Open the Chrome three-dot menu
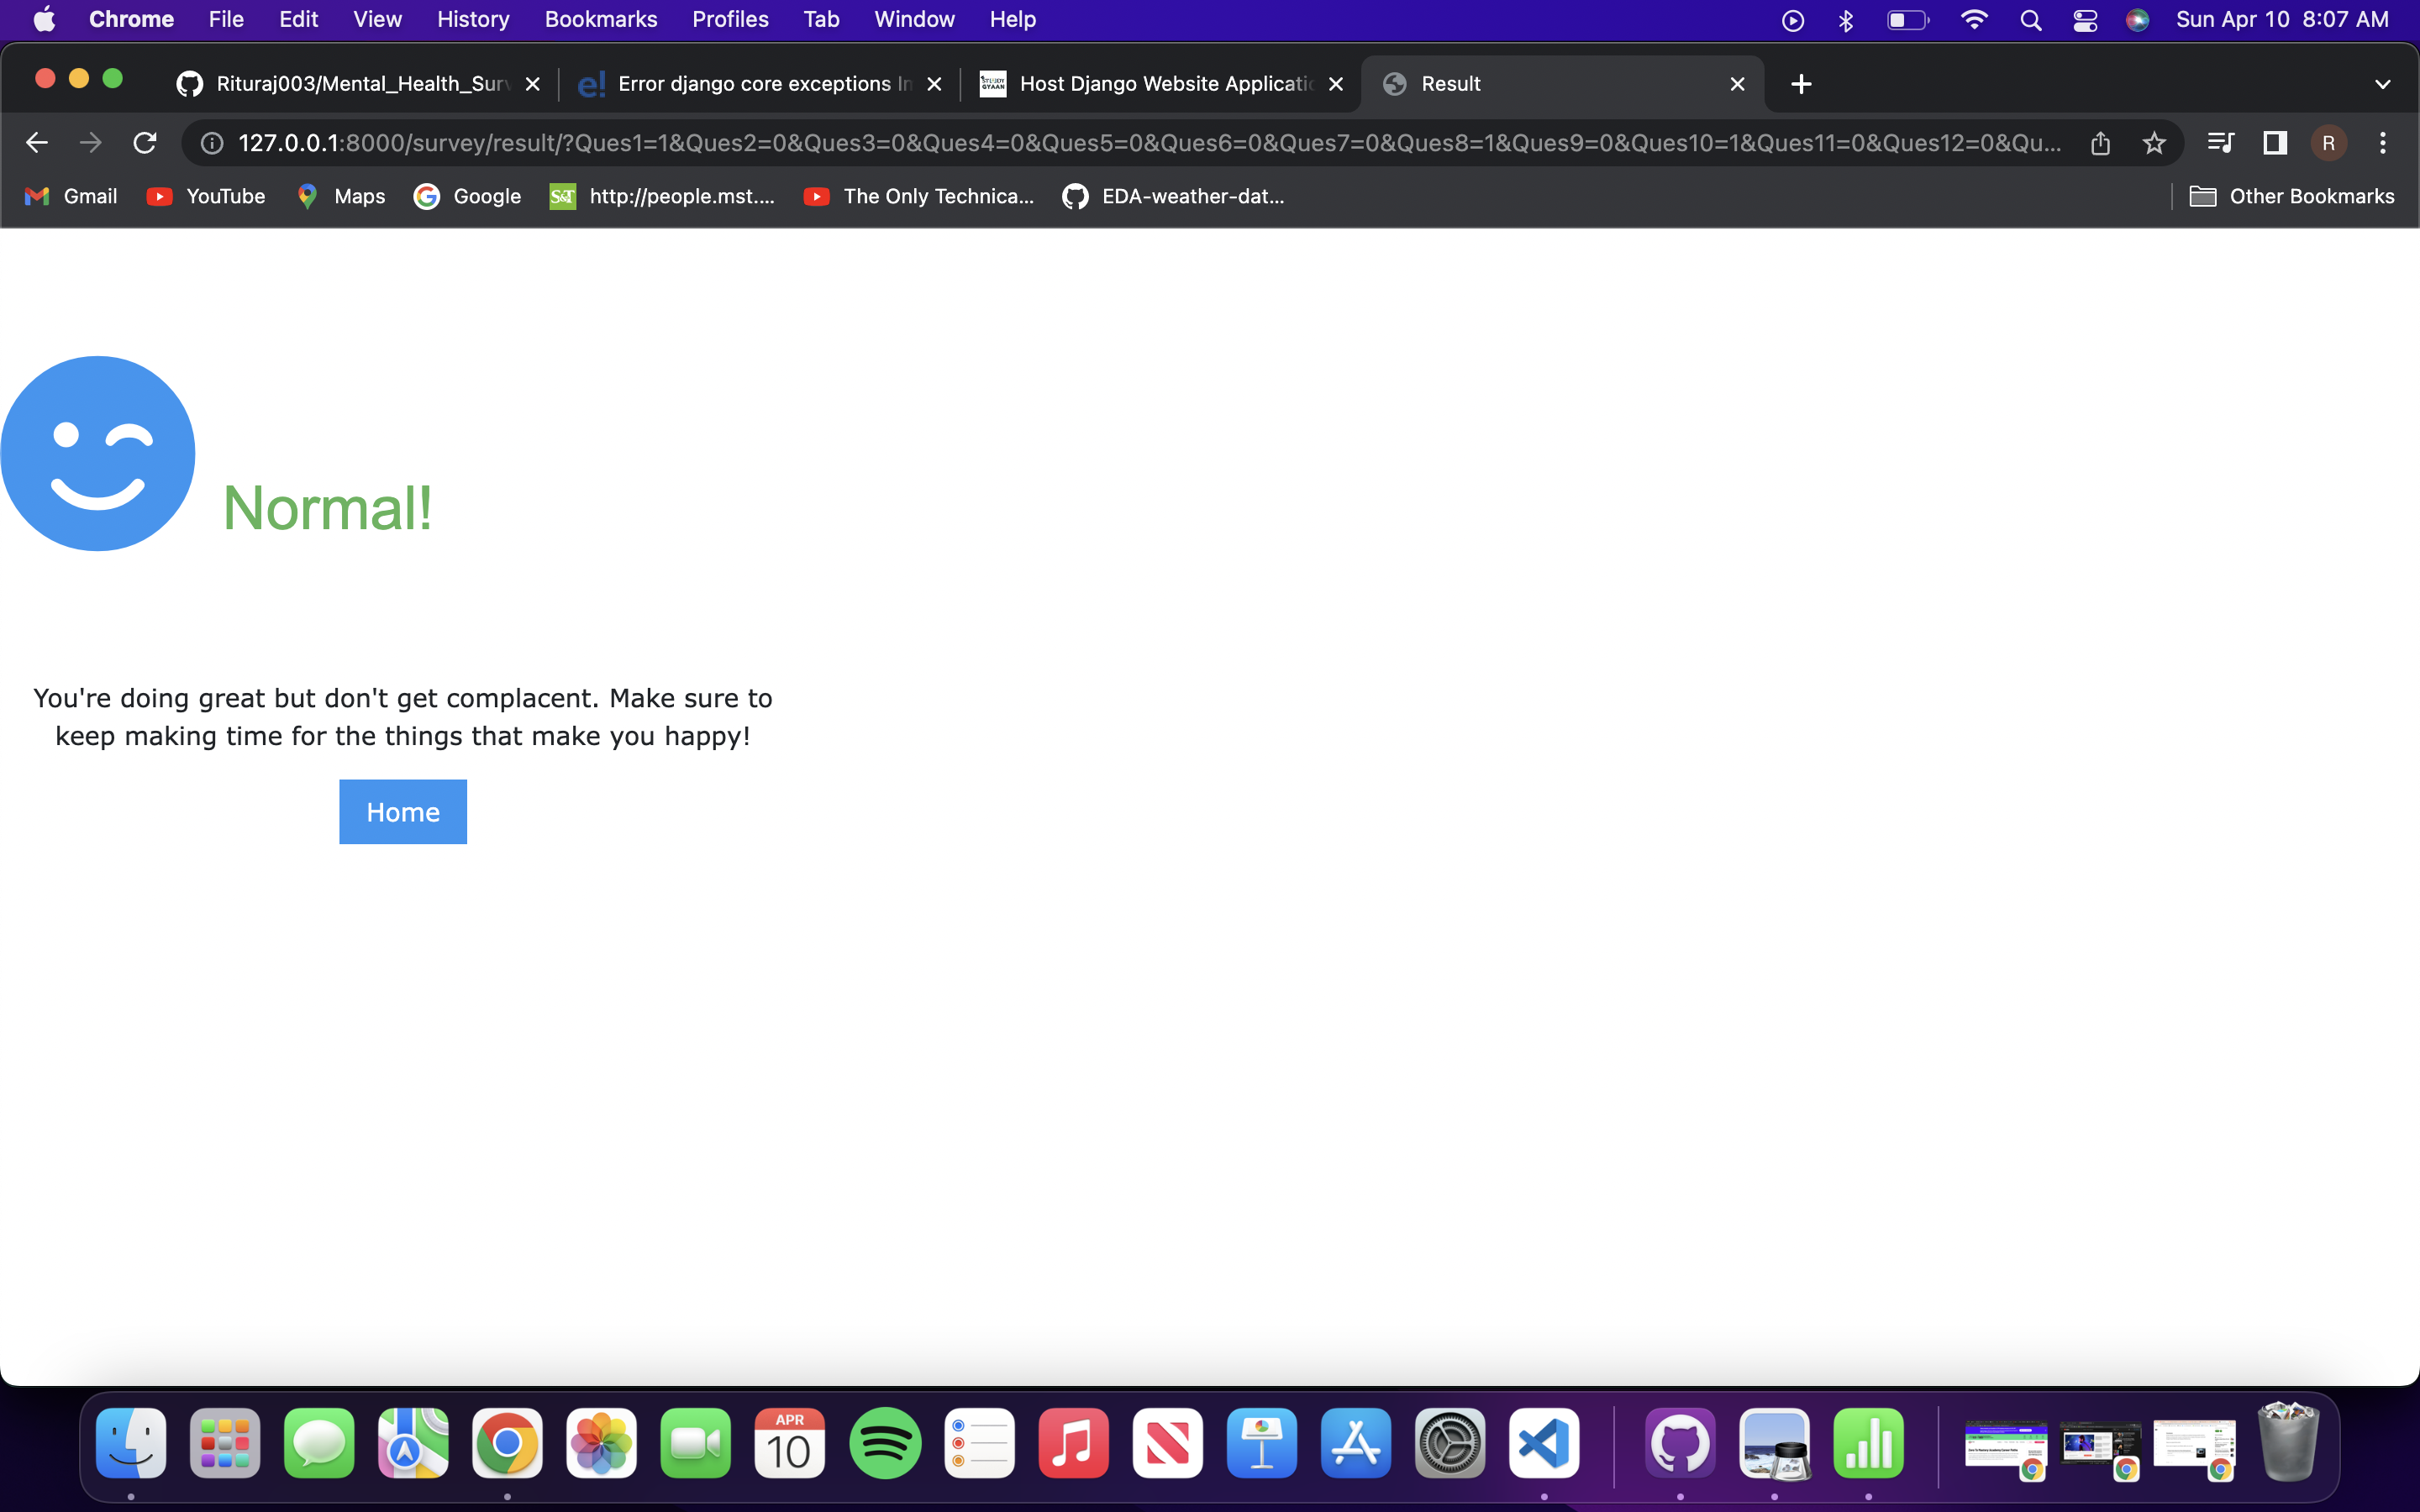 point(2383,143)
